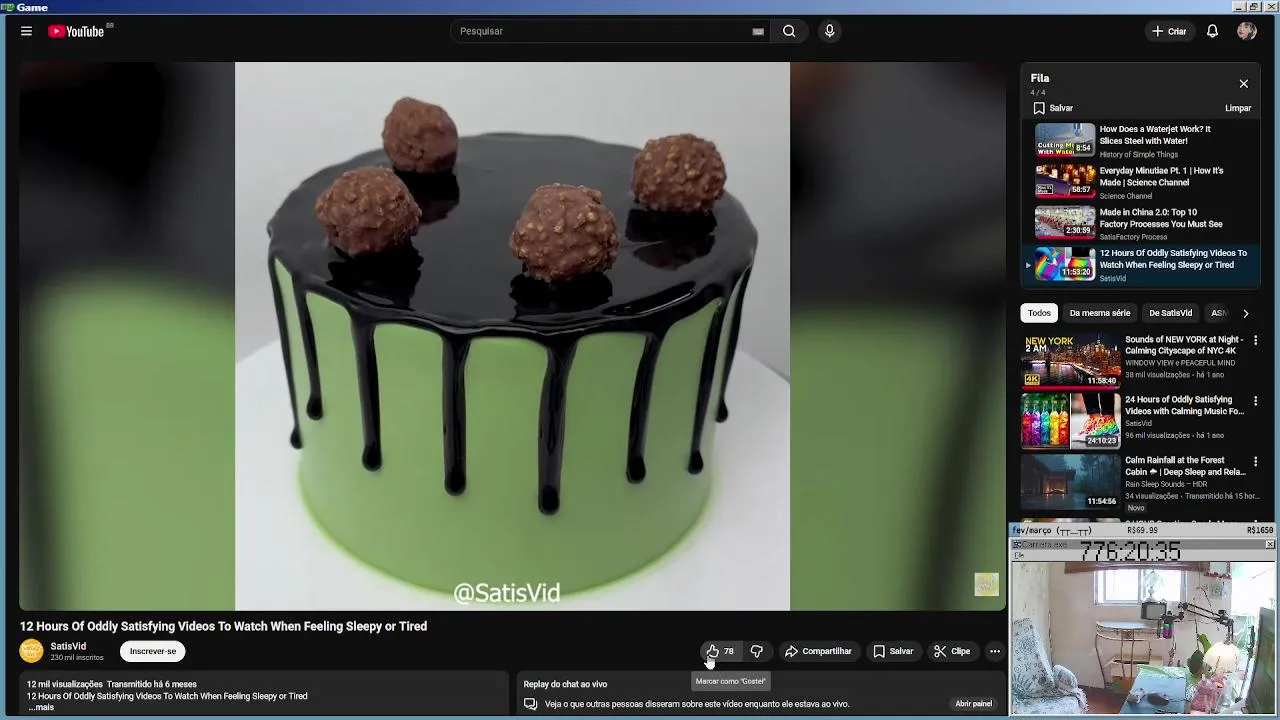Open options menu for New York video
The height and width of the screenshot is (720, 1280).
pos(1255,341)
